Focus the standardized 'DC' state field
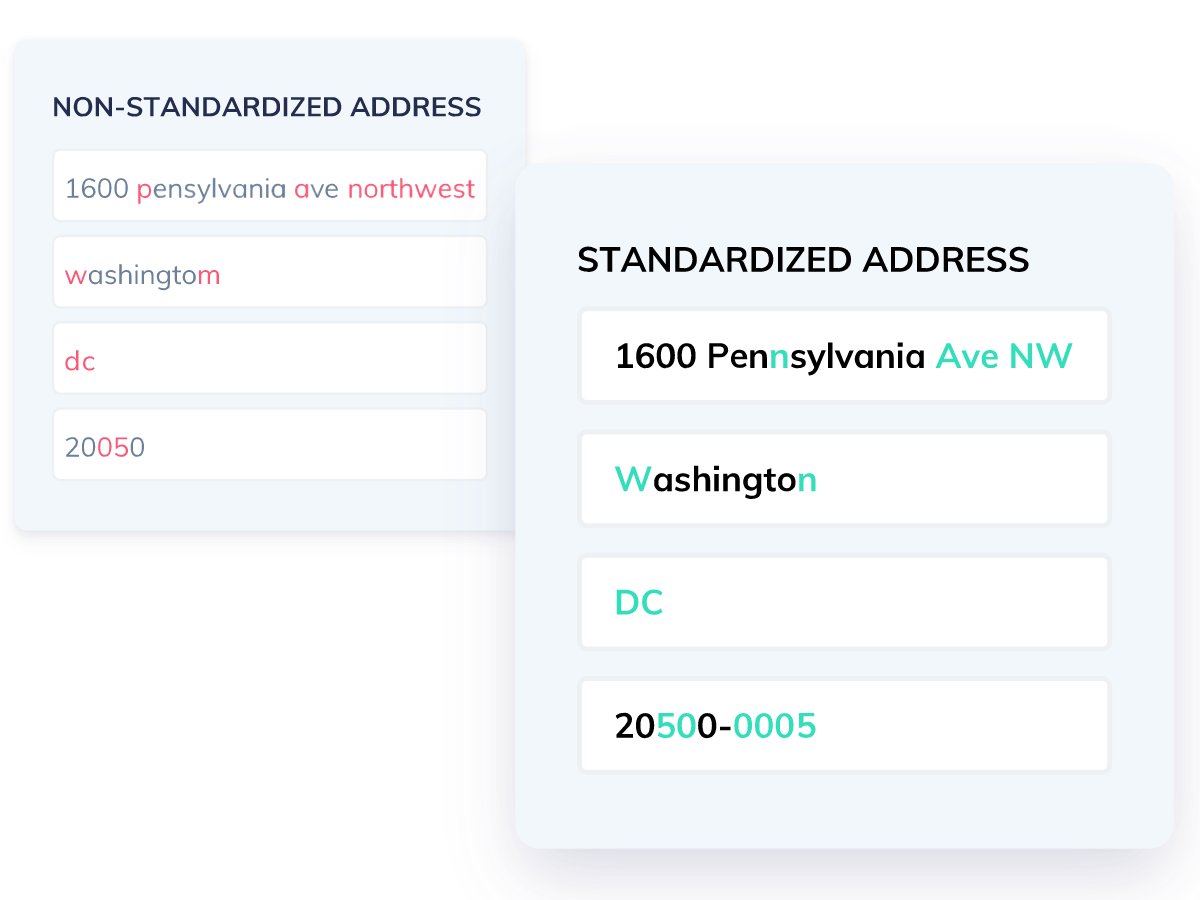Screen dimensions: 1200x900 click(845, 602)
